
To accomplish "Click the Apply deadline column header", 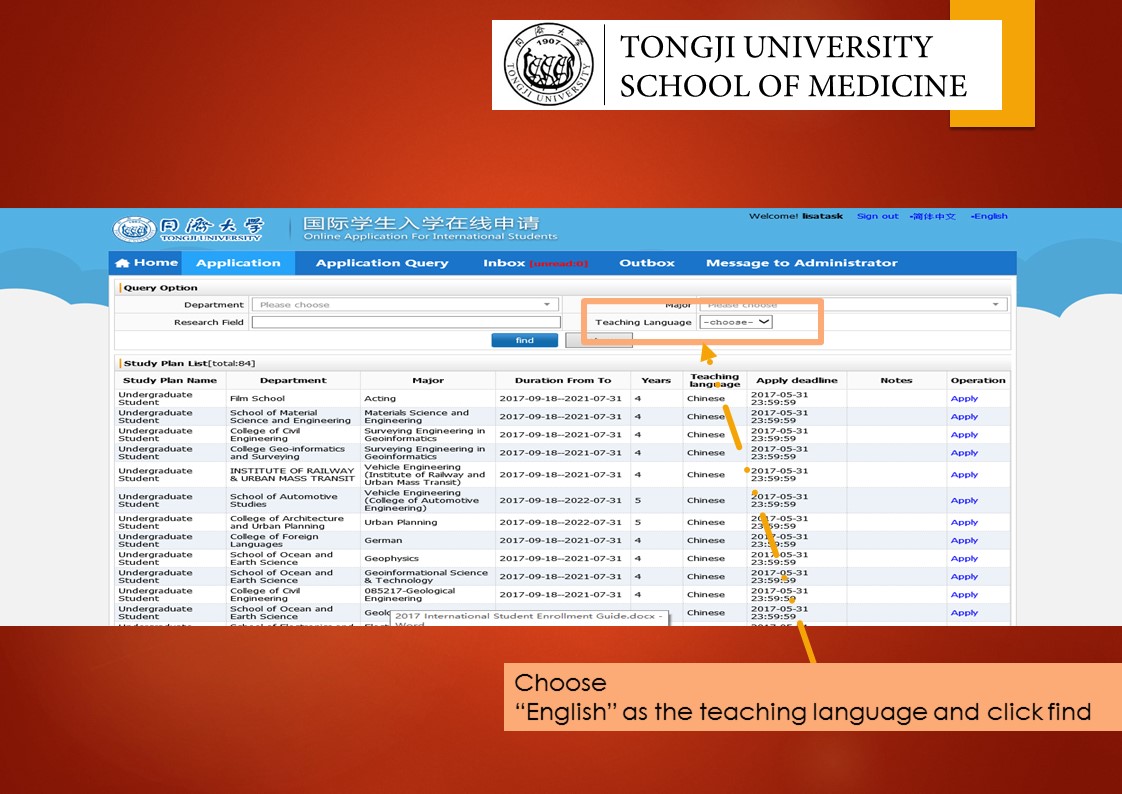I will (x=796, y=381).
